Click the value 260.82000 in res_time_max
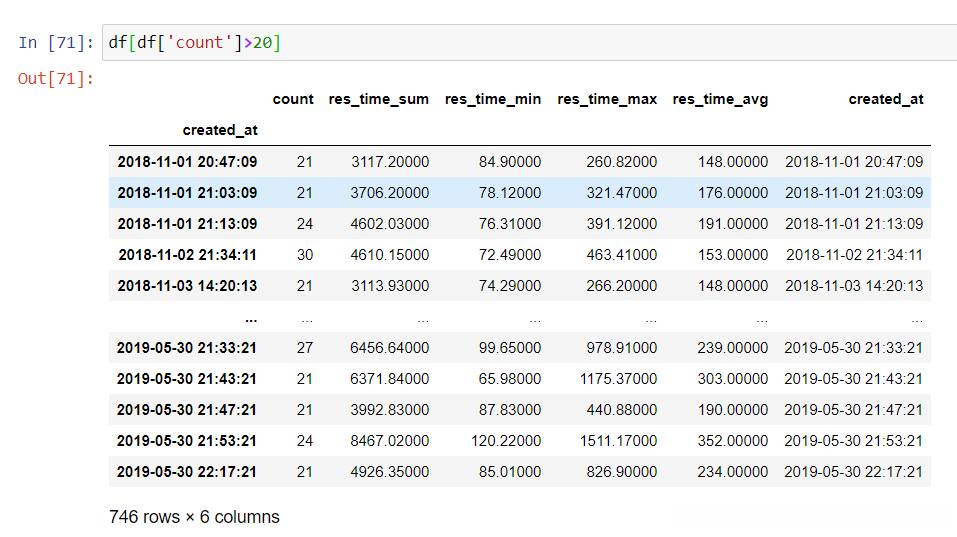This screenshot has height=537, width=957. 622,162
